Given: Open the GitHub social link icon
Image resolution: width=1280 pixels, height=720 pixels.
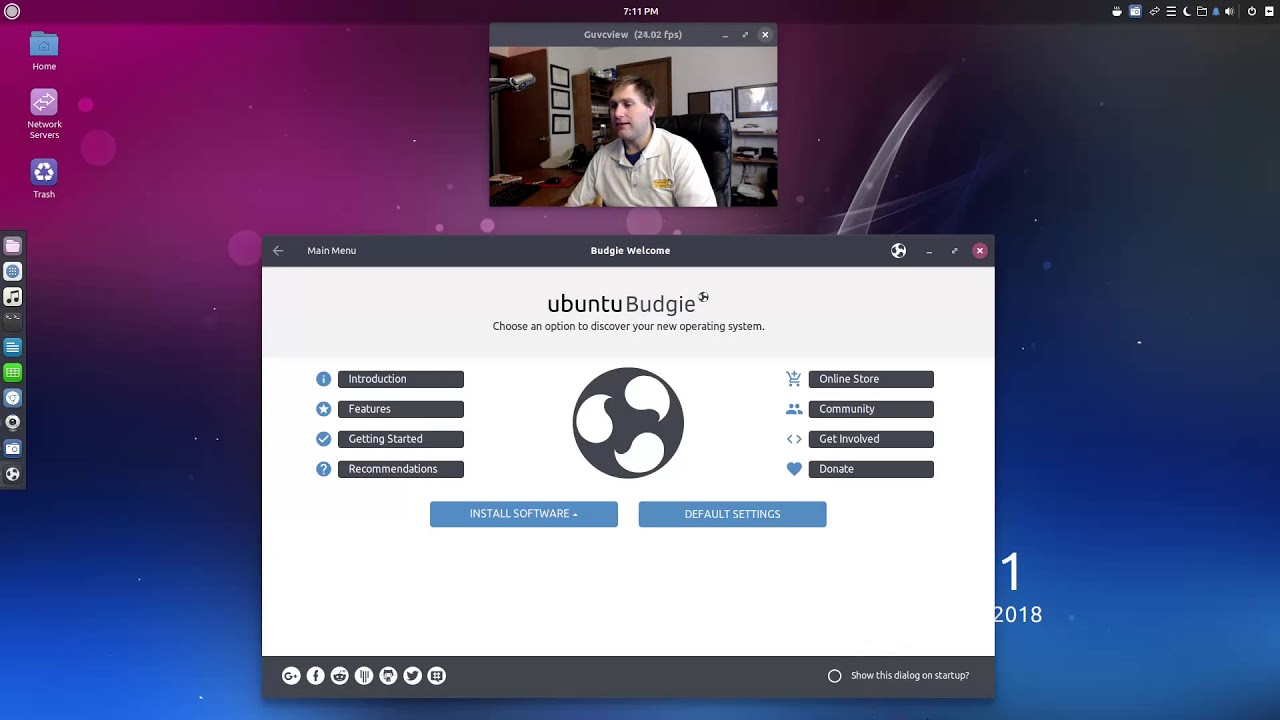Looking at the screenshot, I should click(x=388, y=676).
